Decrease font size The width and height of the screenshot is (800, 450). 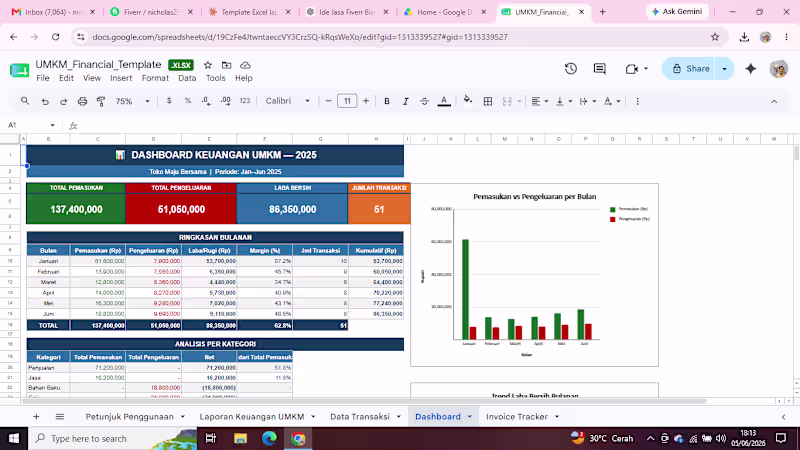coord(328,101)
